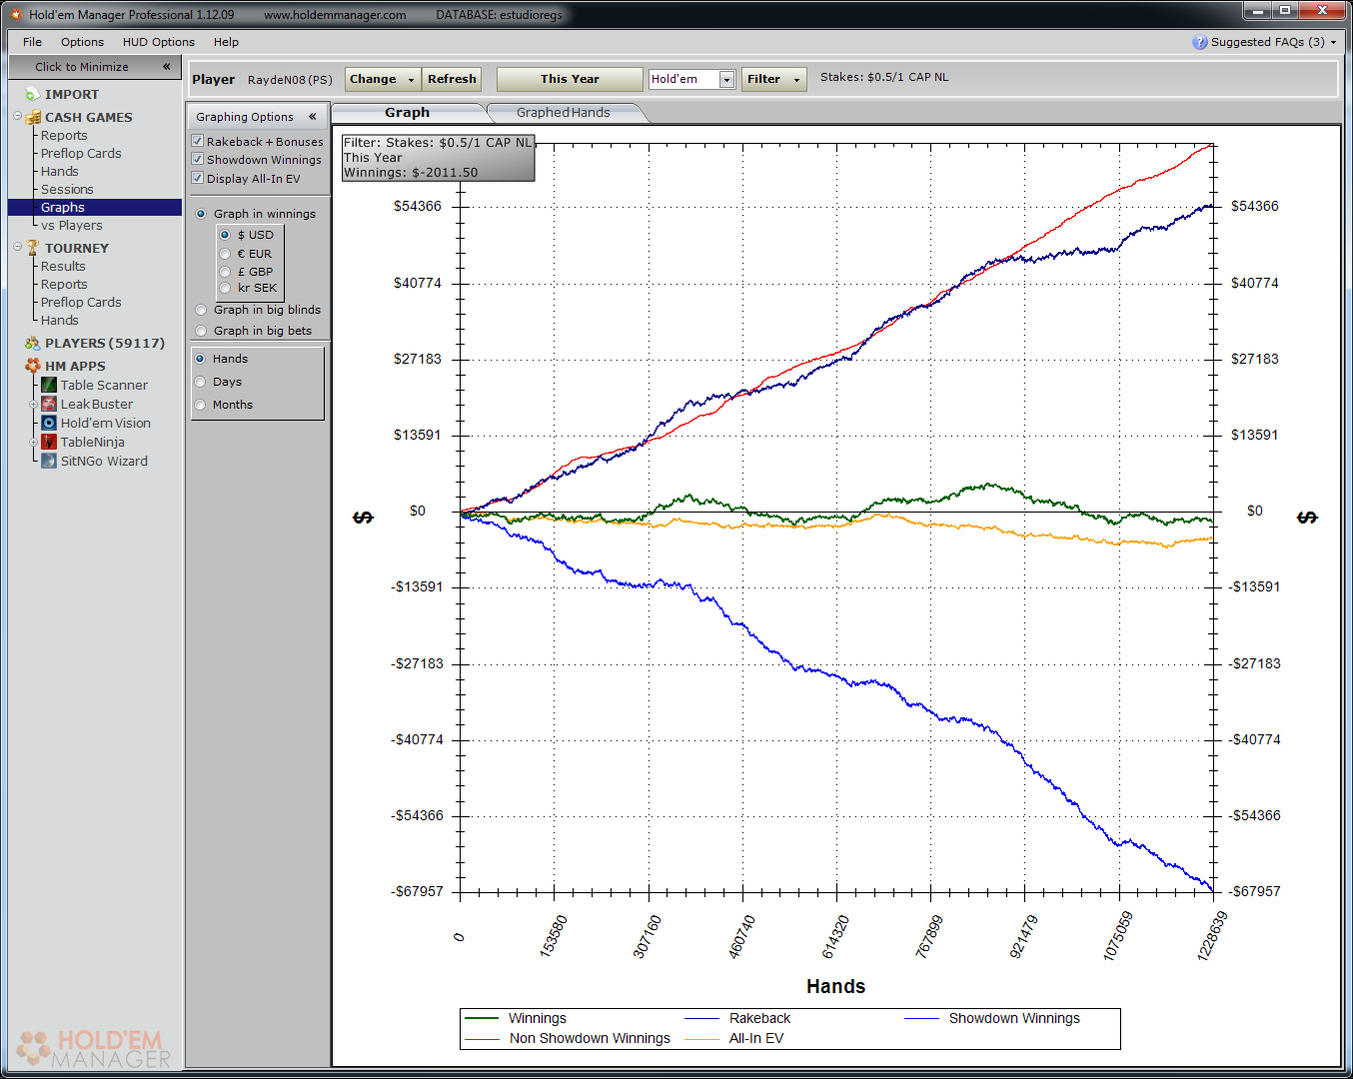The image size is (1353, 1079).
Task: Select Days x-axis radio
Action: 201,382
